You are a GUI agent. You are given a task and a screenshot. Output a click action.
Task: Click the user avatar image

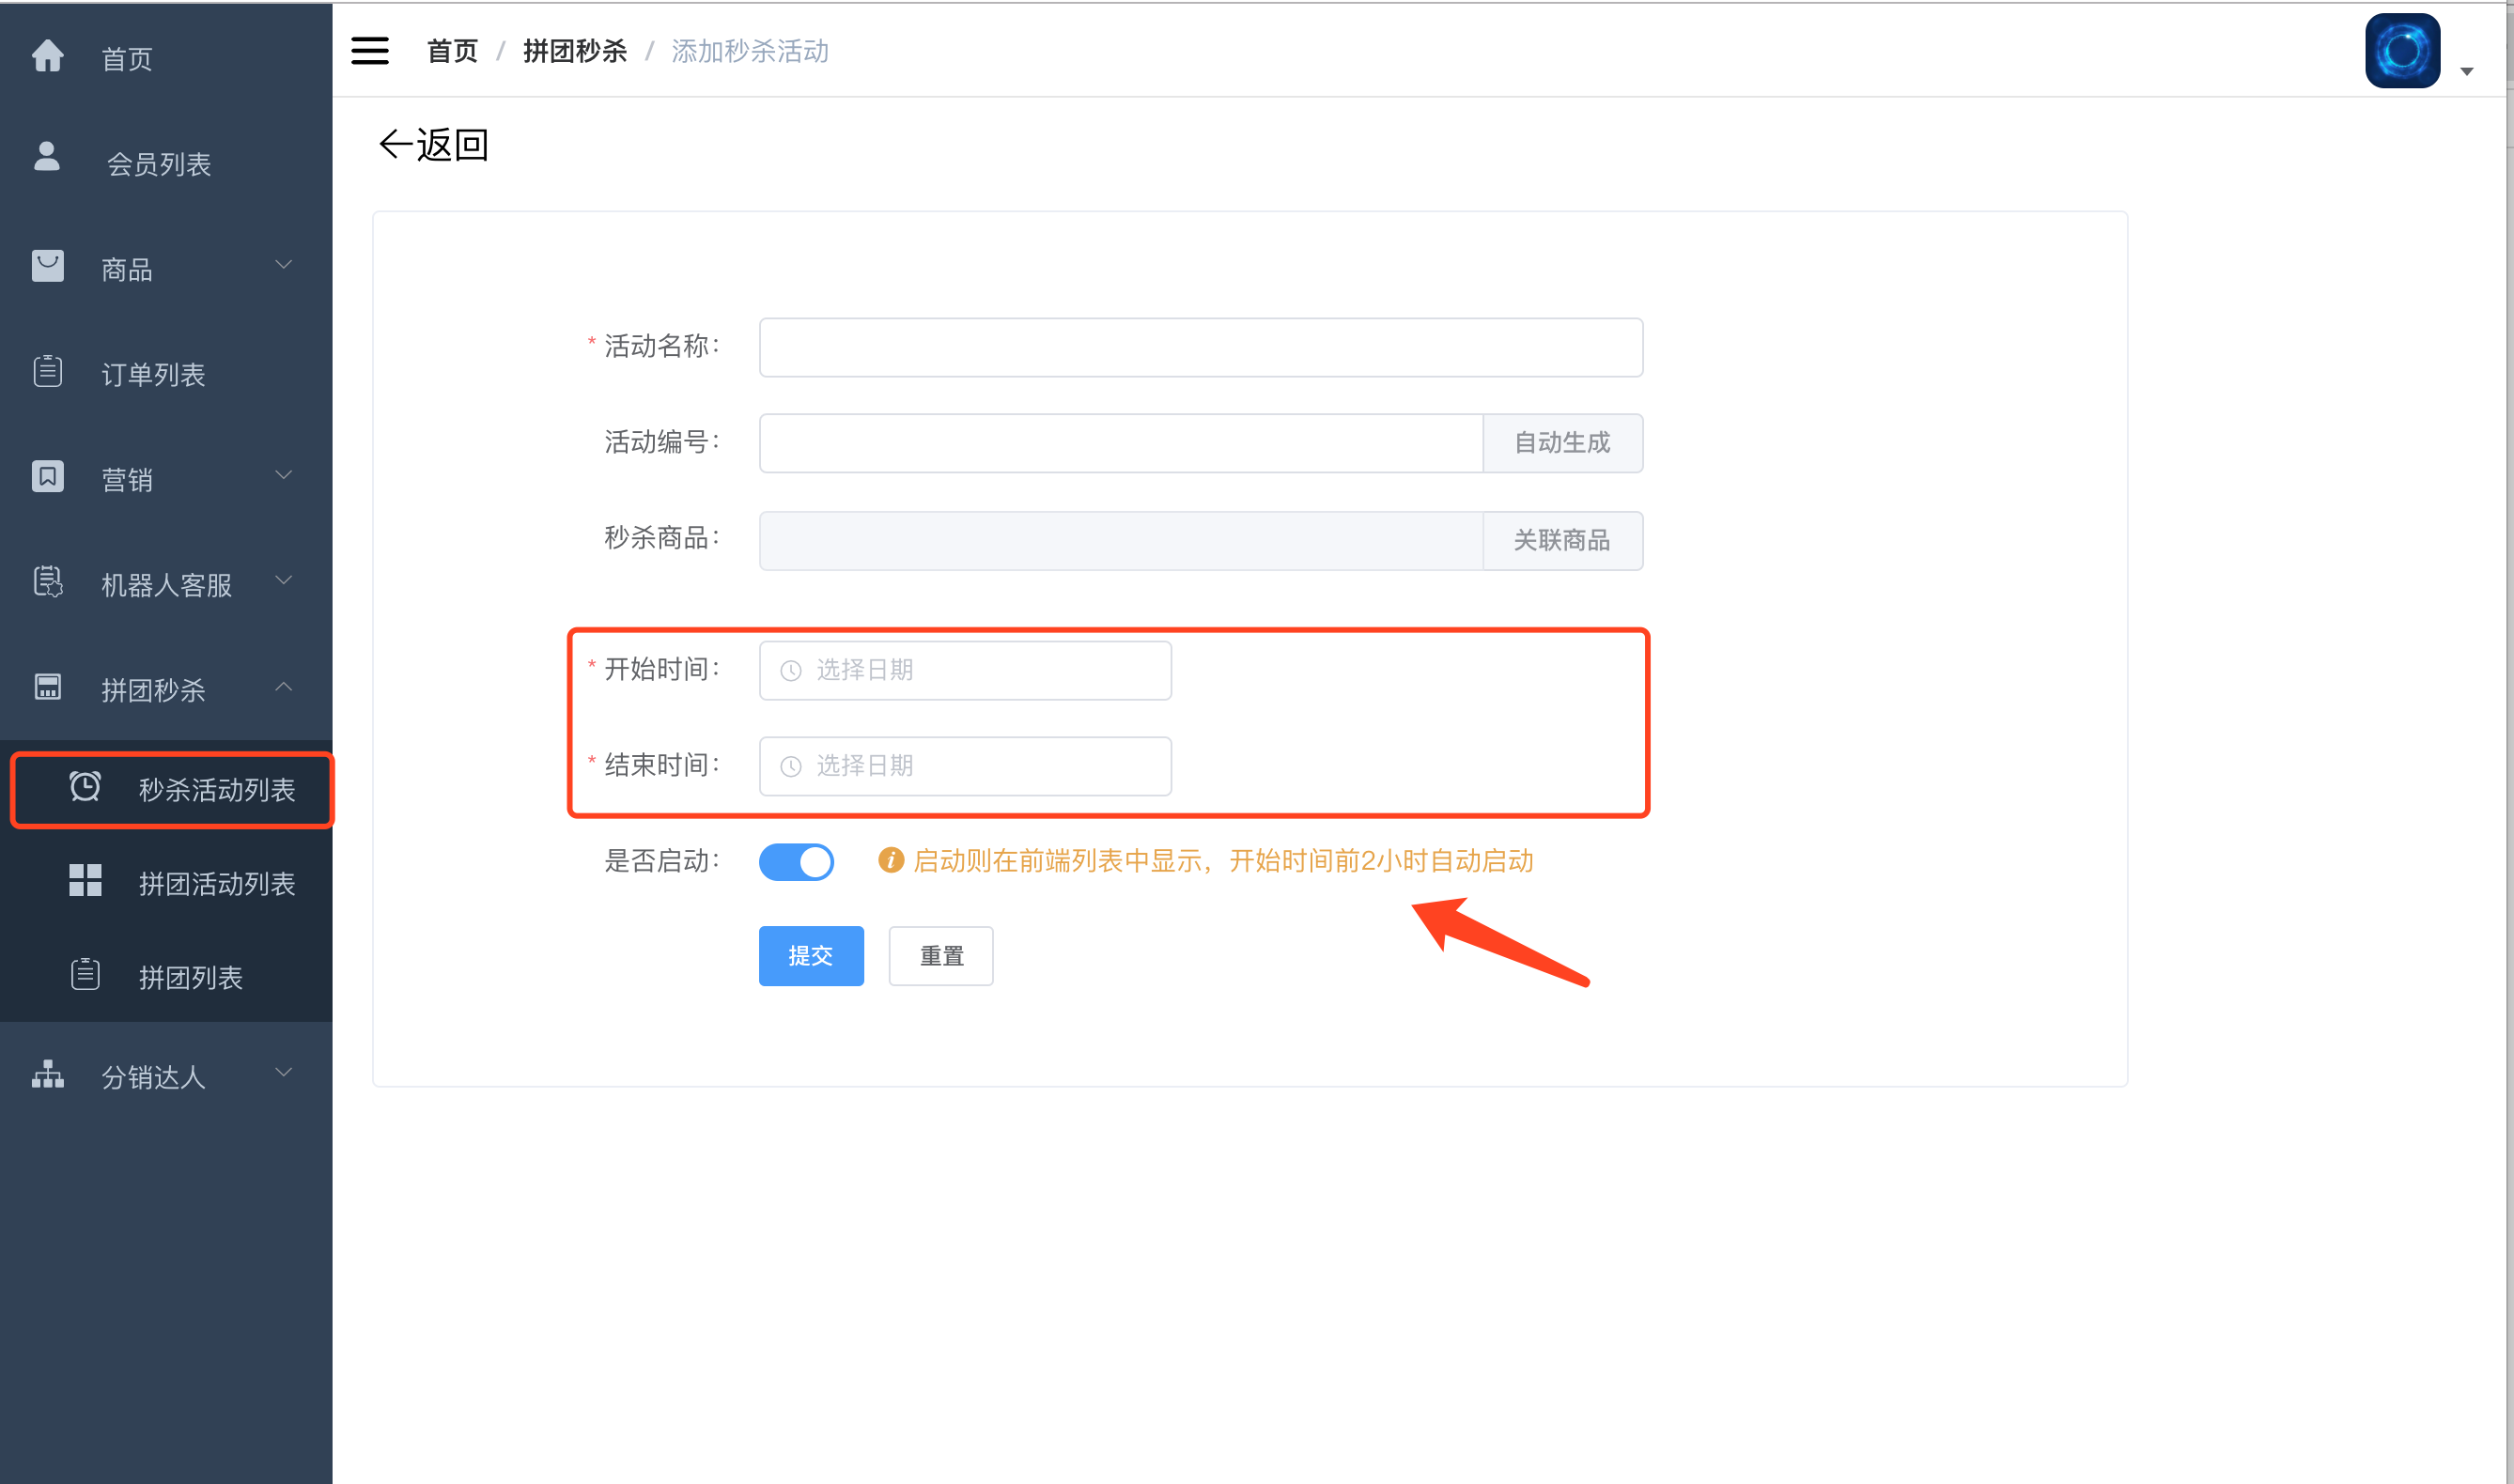[x=2402, y=51]
